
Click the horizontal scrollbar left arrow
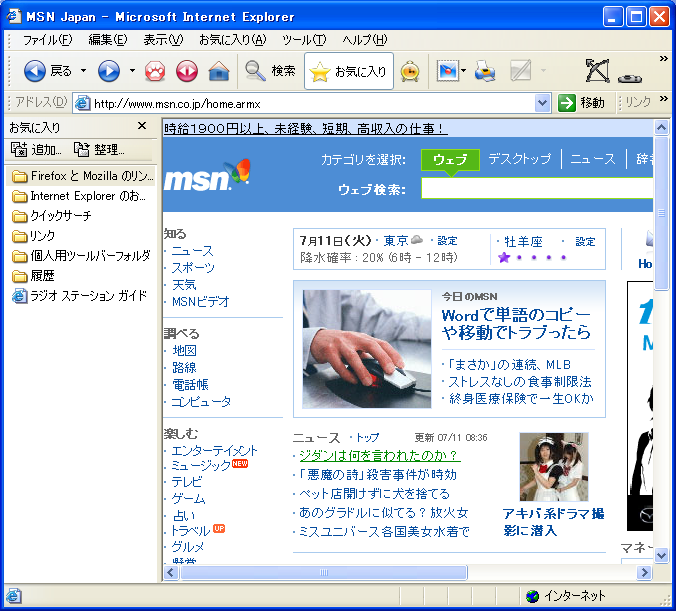tap(171, 573)
